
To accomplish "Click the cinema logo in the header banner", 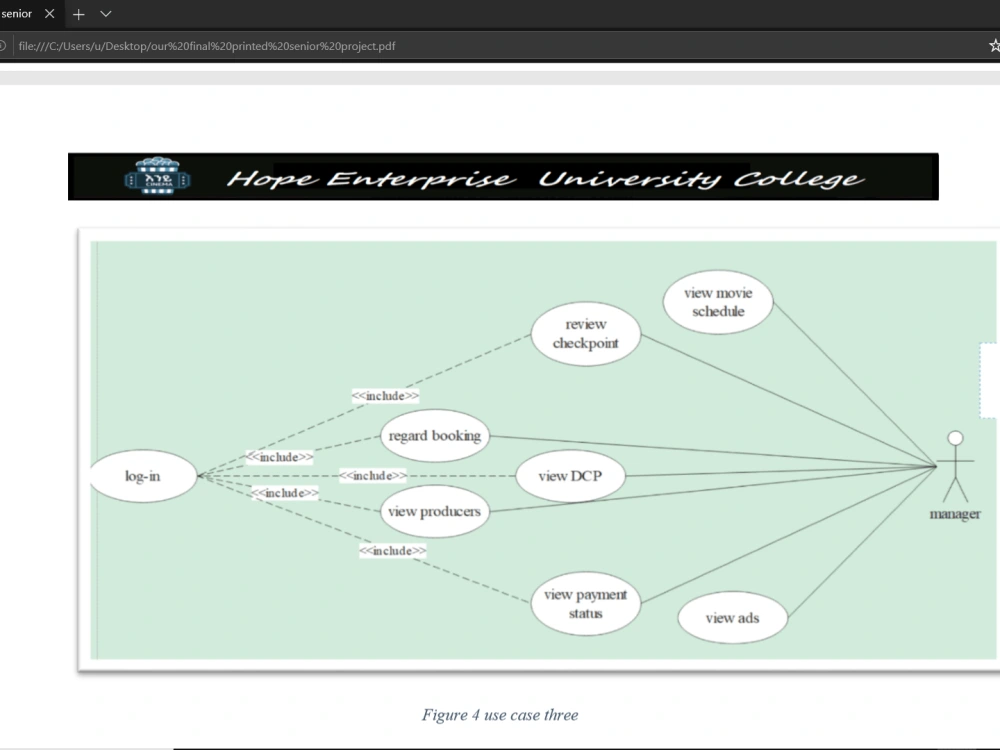I will click(157, 176).
